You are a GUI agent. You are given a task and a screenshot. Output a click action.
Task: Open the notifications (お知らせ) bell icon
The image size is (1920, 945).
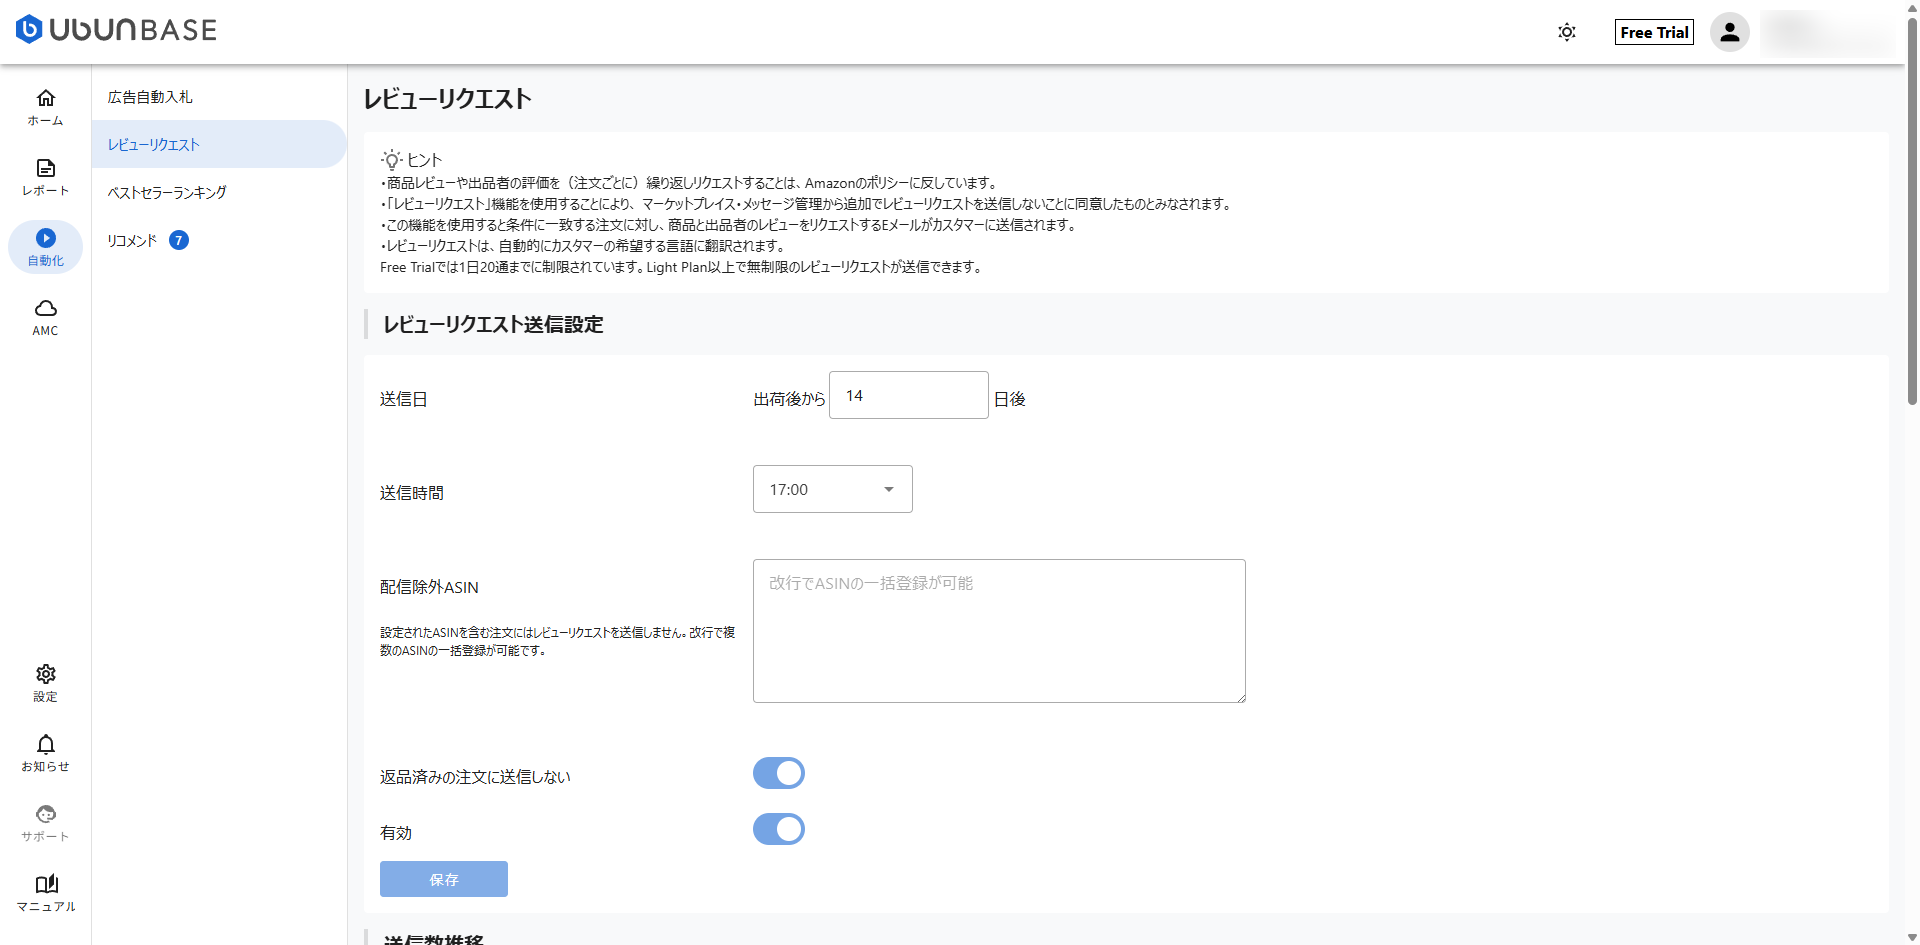click(45, 745)
